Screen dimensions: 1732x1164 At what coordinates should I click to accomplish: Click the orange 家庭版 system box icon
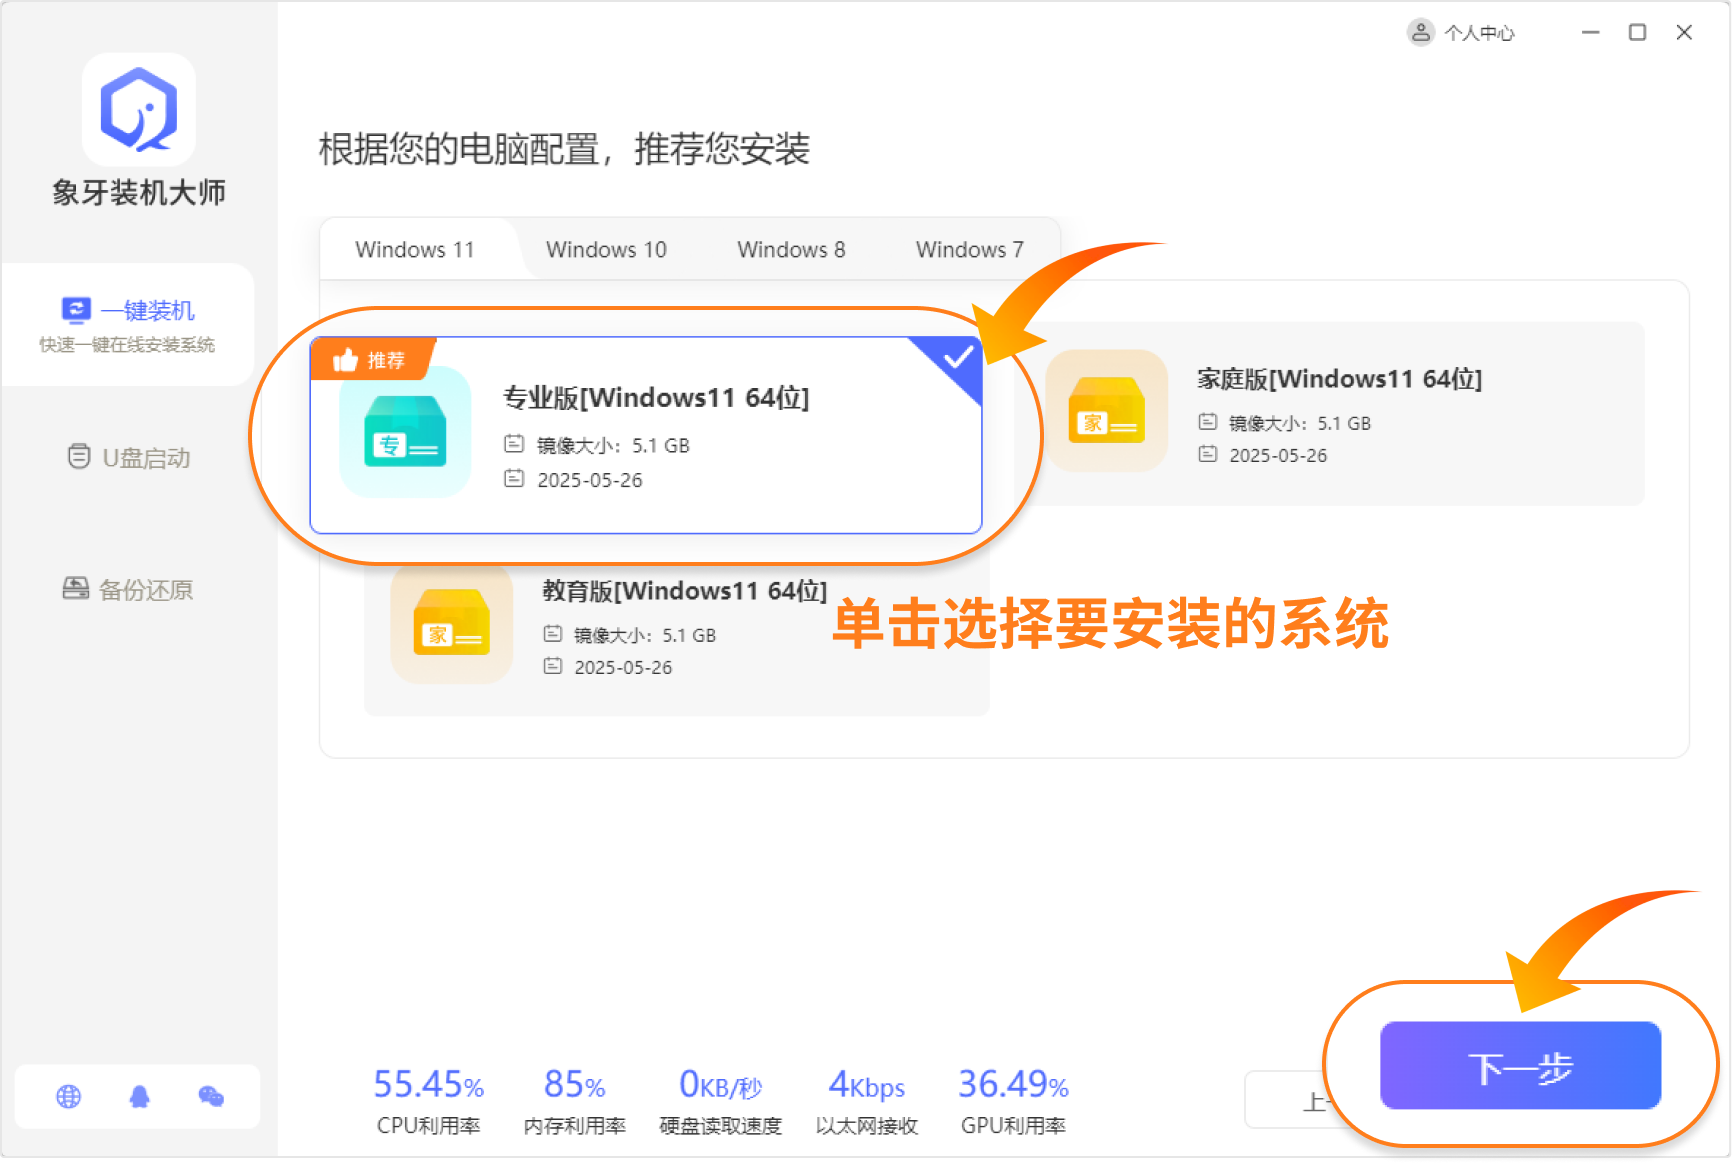(x=1106, y=411)
